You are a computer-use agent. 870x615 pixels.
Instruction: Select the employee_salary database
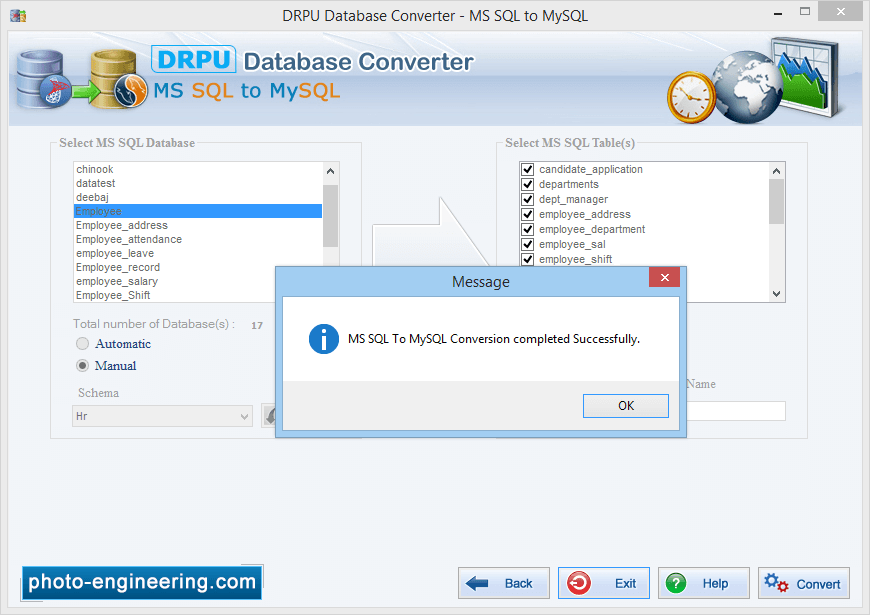(x=175, y=281)
